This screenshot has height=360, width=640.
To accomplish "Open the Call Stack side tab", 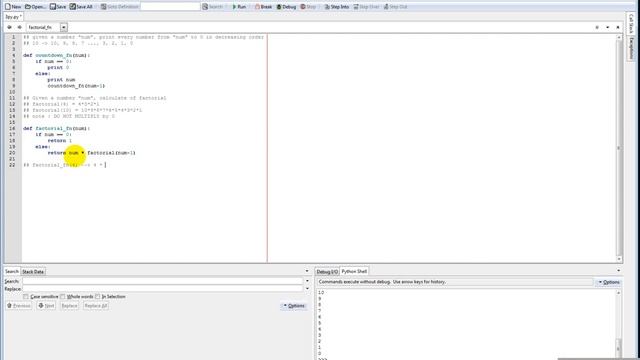I will [x=631, y=23].
